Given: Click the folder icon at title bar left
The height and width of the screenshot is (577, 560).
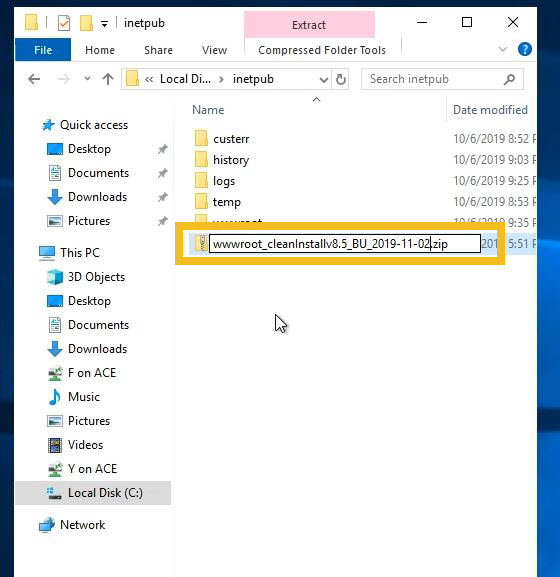Looking at the screenshot, I should 32,22.
